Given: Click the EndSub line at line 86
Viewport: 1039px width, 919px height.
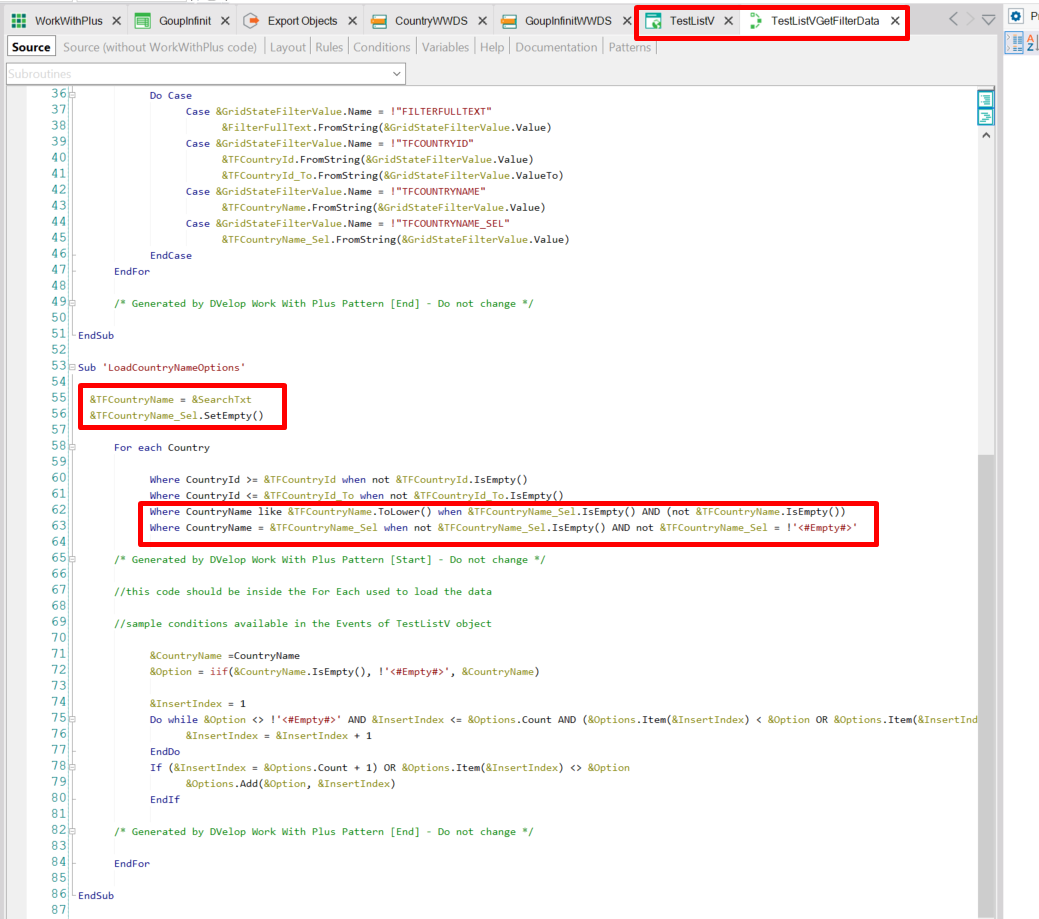Looking at the screenshot, I should pyautogui.click(x=96, y=895).
